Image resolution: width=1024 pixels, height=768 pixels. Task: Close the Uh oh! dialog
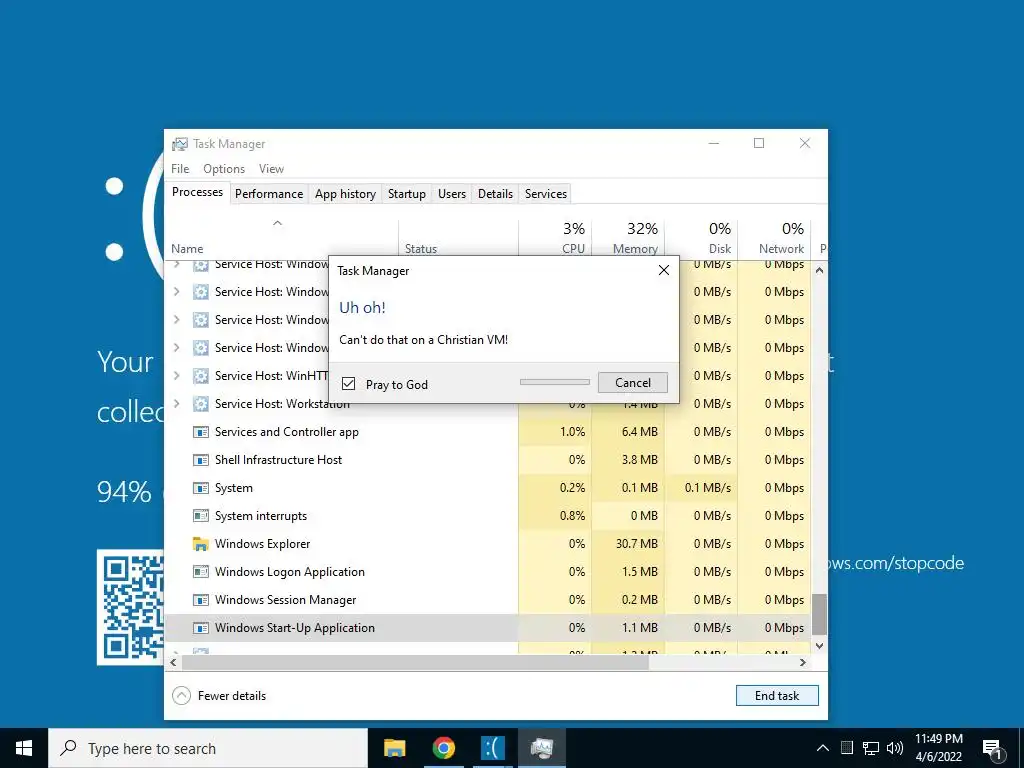click(664, 270)
